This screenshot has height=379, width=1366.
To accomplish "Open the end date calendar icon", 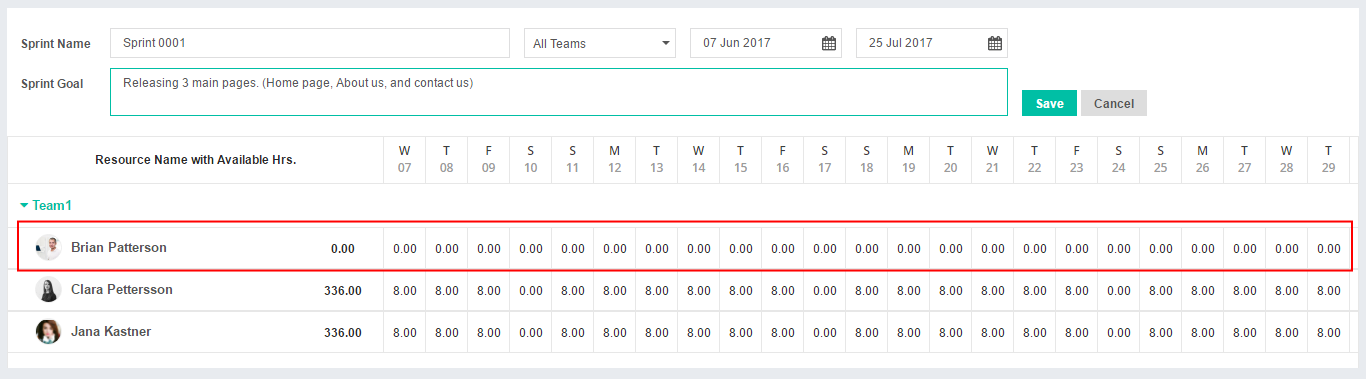I will coord(994,43).
